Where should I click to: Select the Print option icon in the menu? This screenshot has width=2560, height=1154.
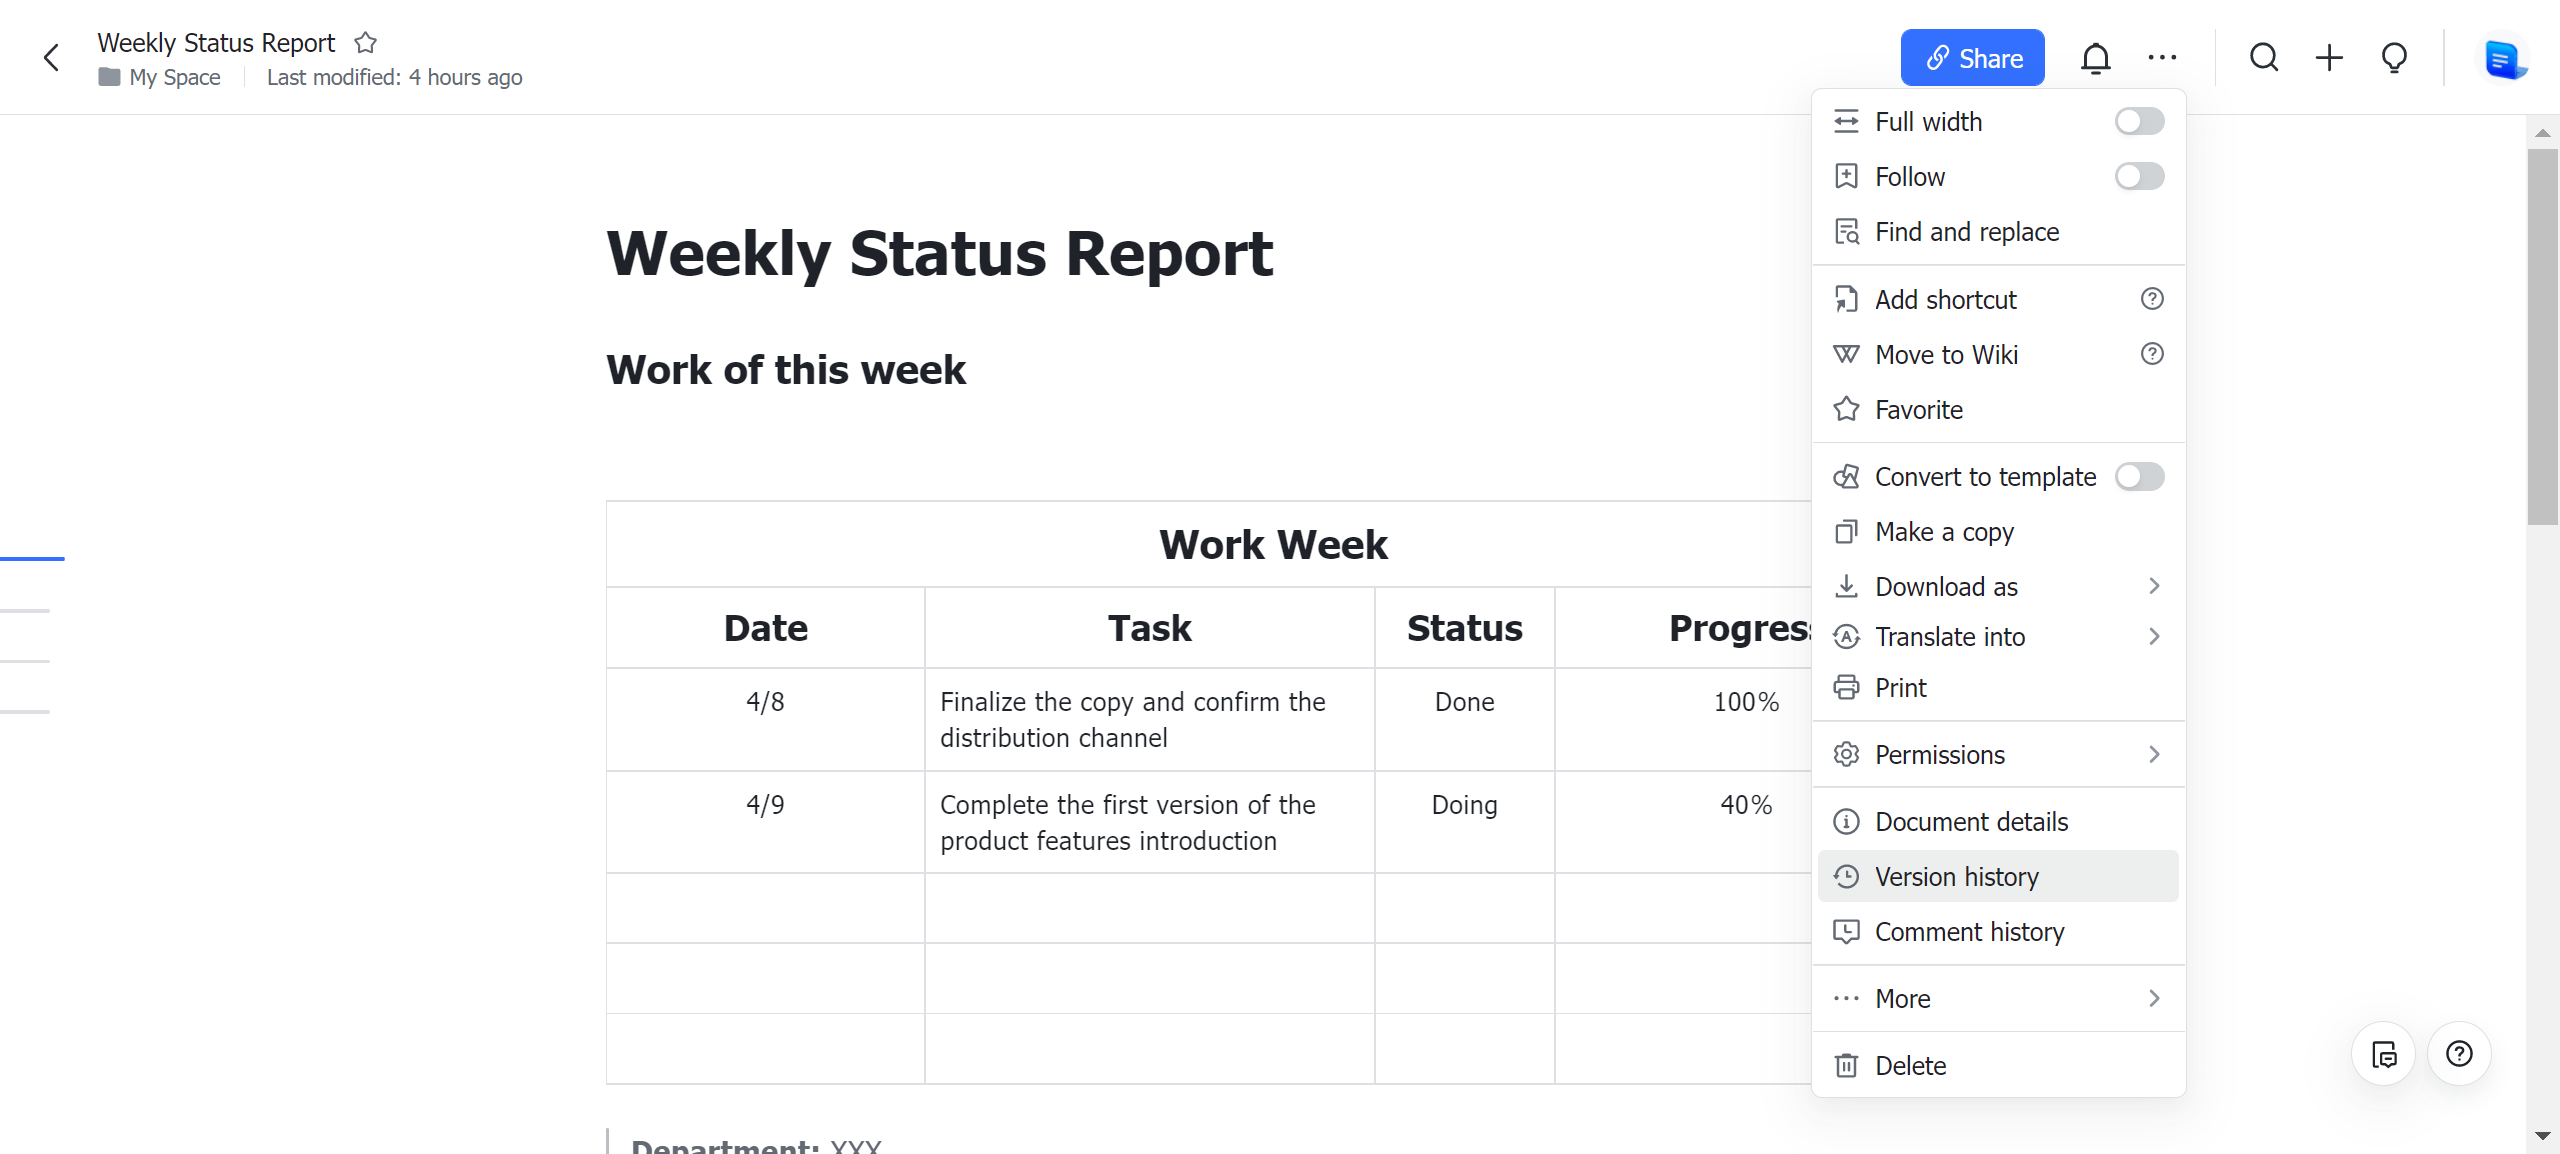[x=1847, y=687]
